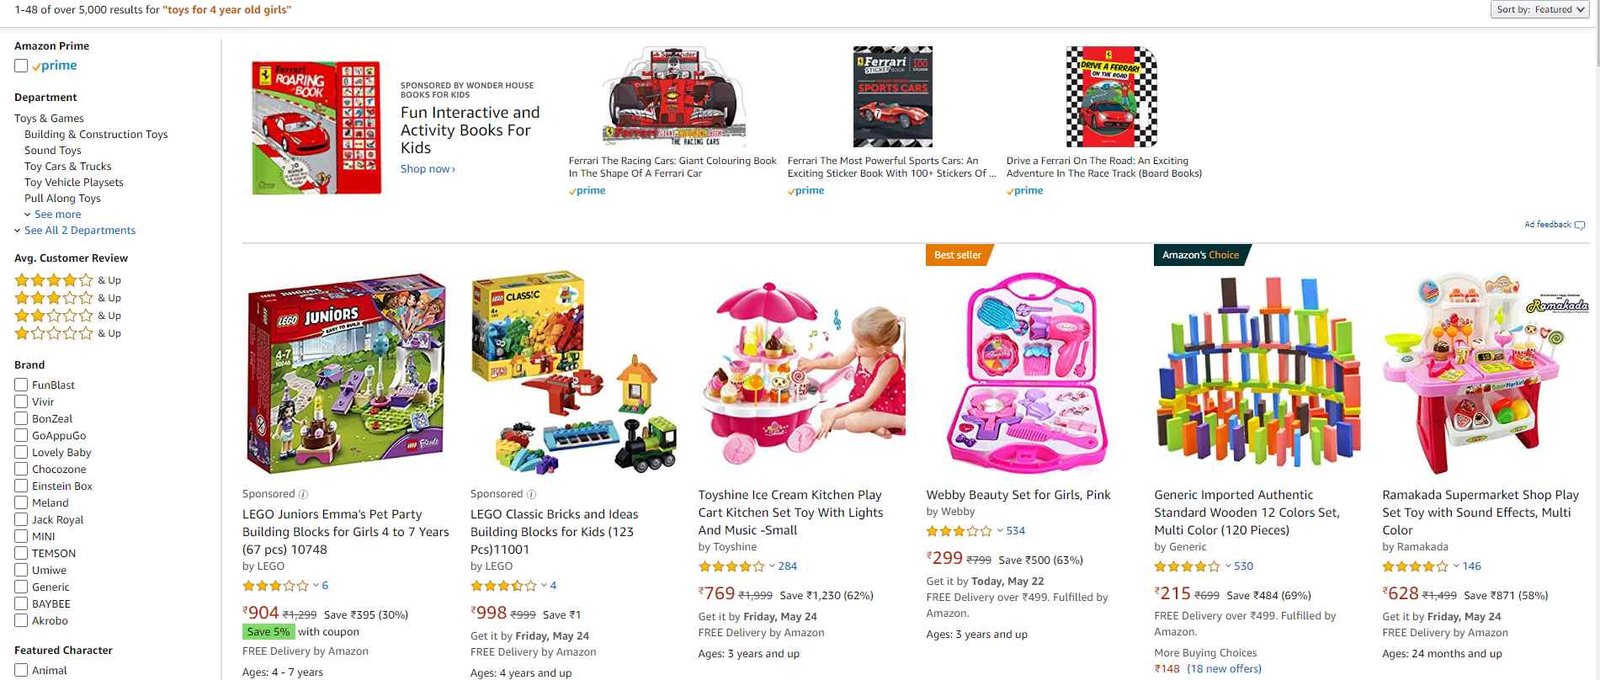Click the 4 stars & Up rating filter
The image size is (1600, 680).
point(67,280)
